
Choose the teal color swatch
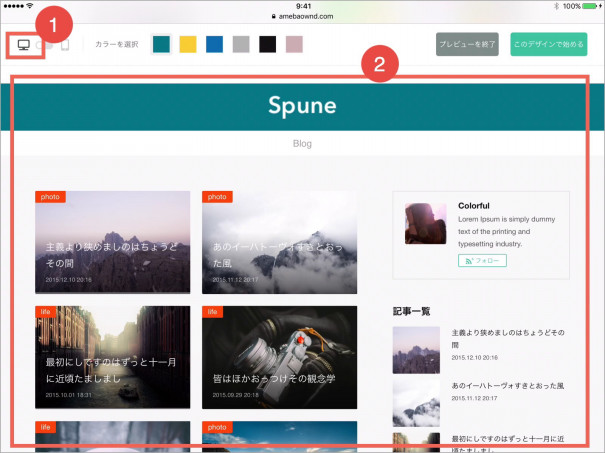(161, 44)
